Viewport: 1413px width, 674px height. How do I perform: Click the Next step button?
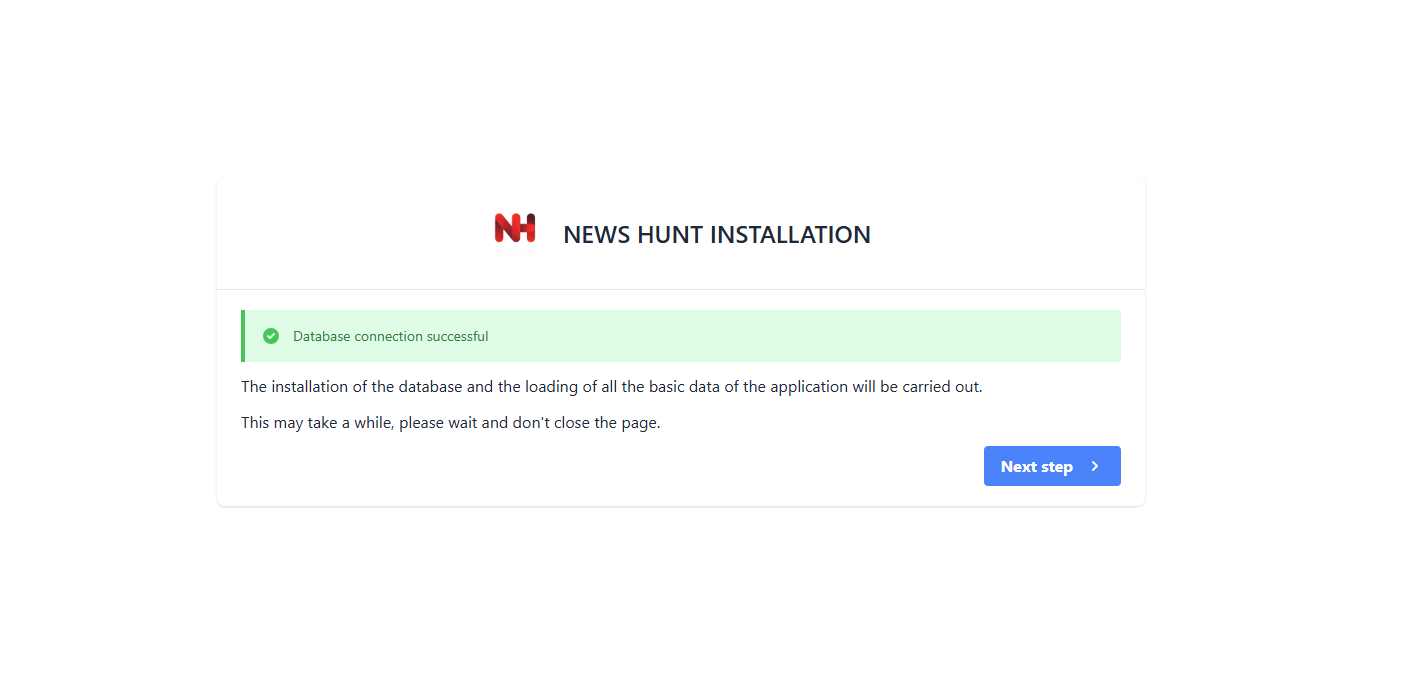[1052, 466]
